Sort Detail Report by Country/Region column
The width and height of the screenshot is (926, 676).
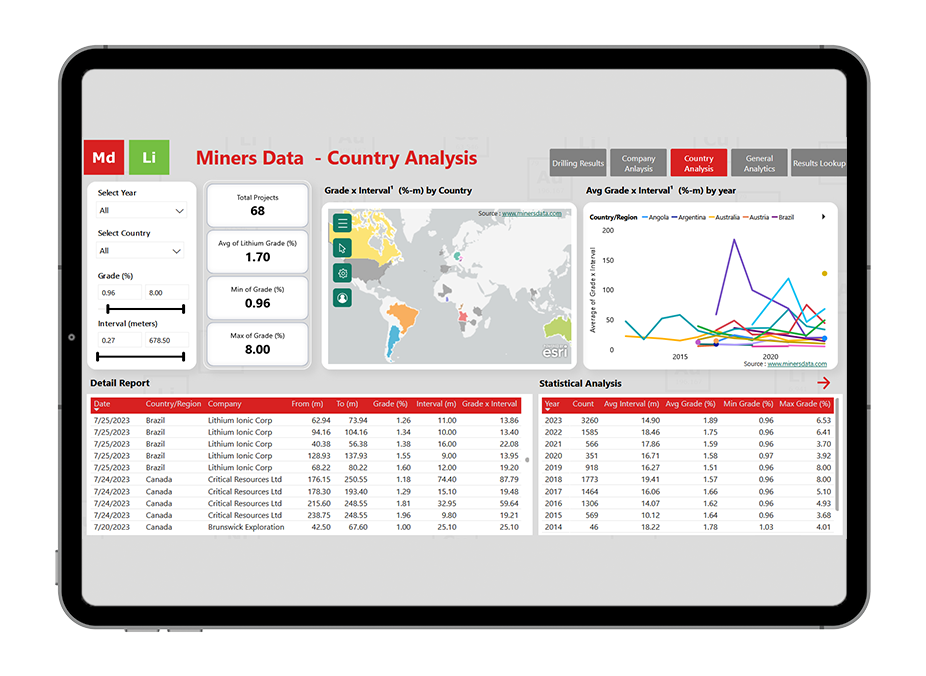tap(174, 404)
